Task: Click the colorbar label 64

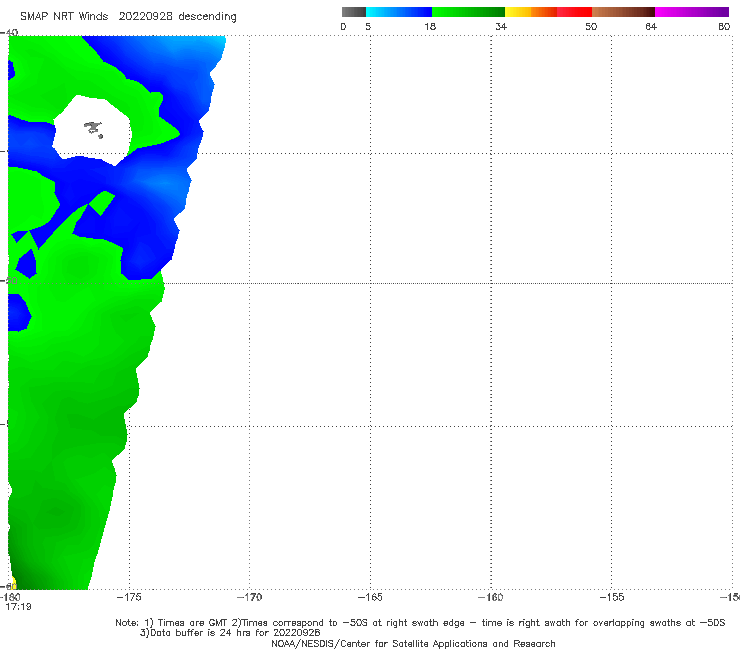Action: pos(651,26)
